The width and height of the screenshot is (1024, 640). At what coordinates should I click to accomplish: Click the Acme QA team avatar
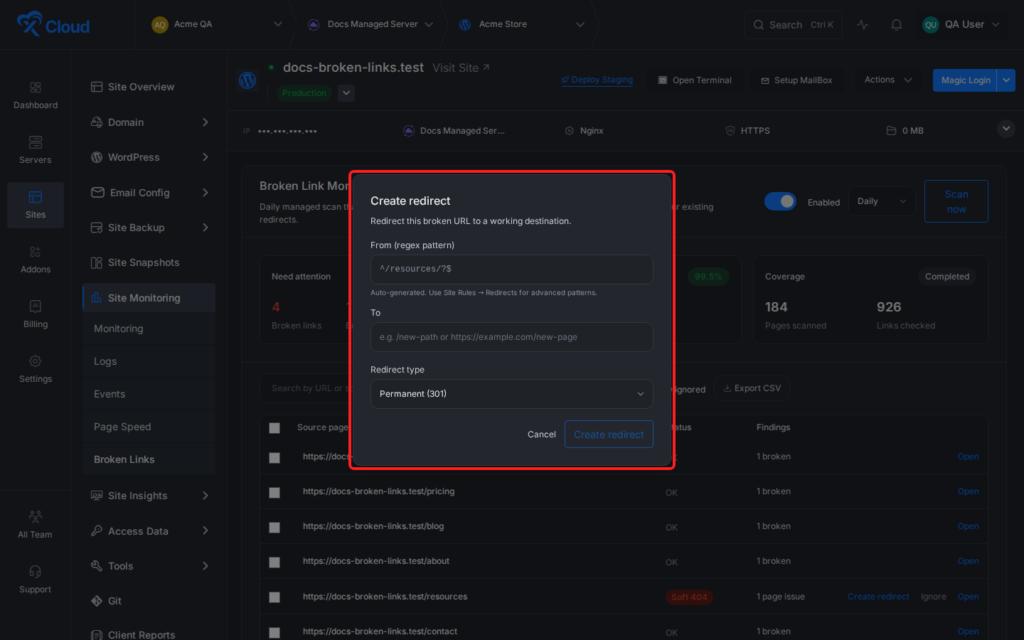tap(159, 25)
